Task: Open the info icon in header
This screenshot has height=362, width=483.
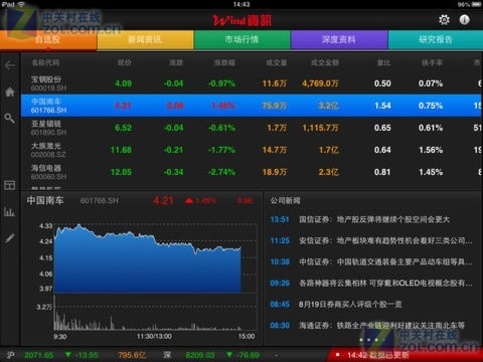Action: tap(464, 20)
